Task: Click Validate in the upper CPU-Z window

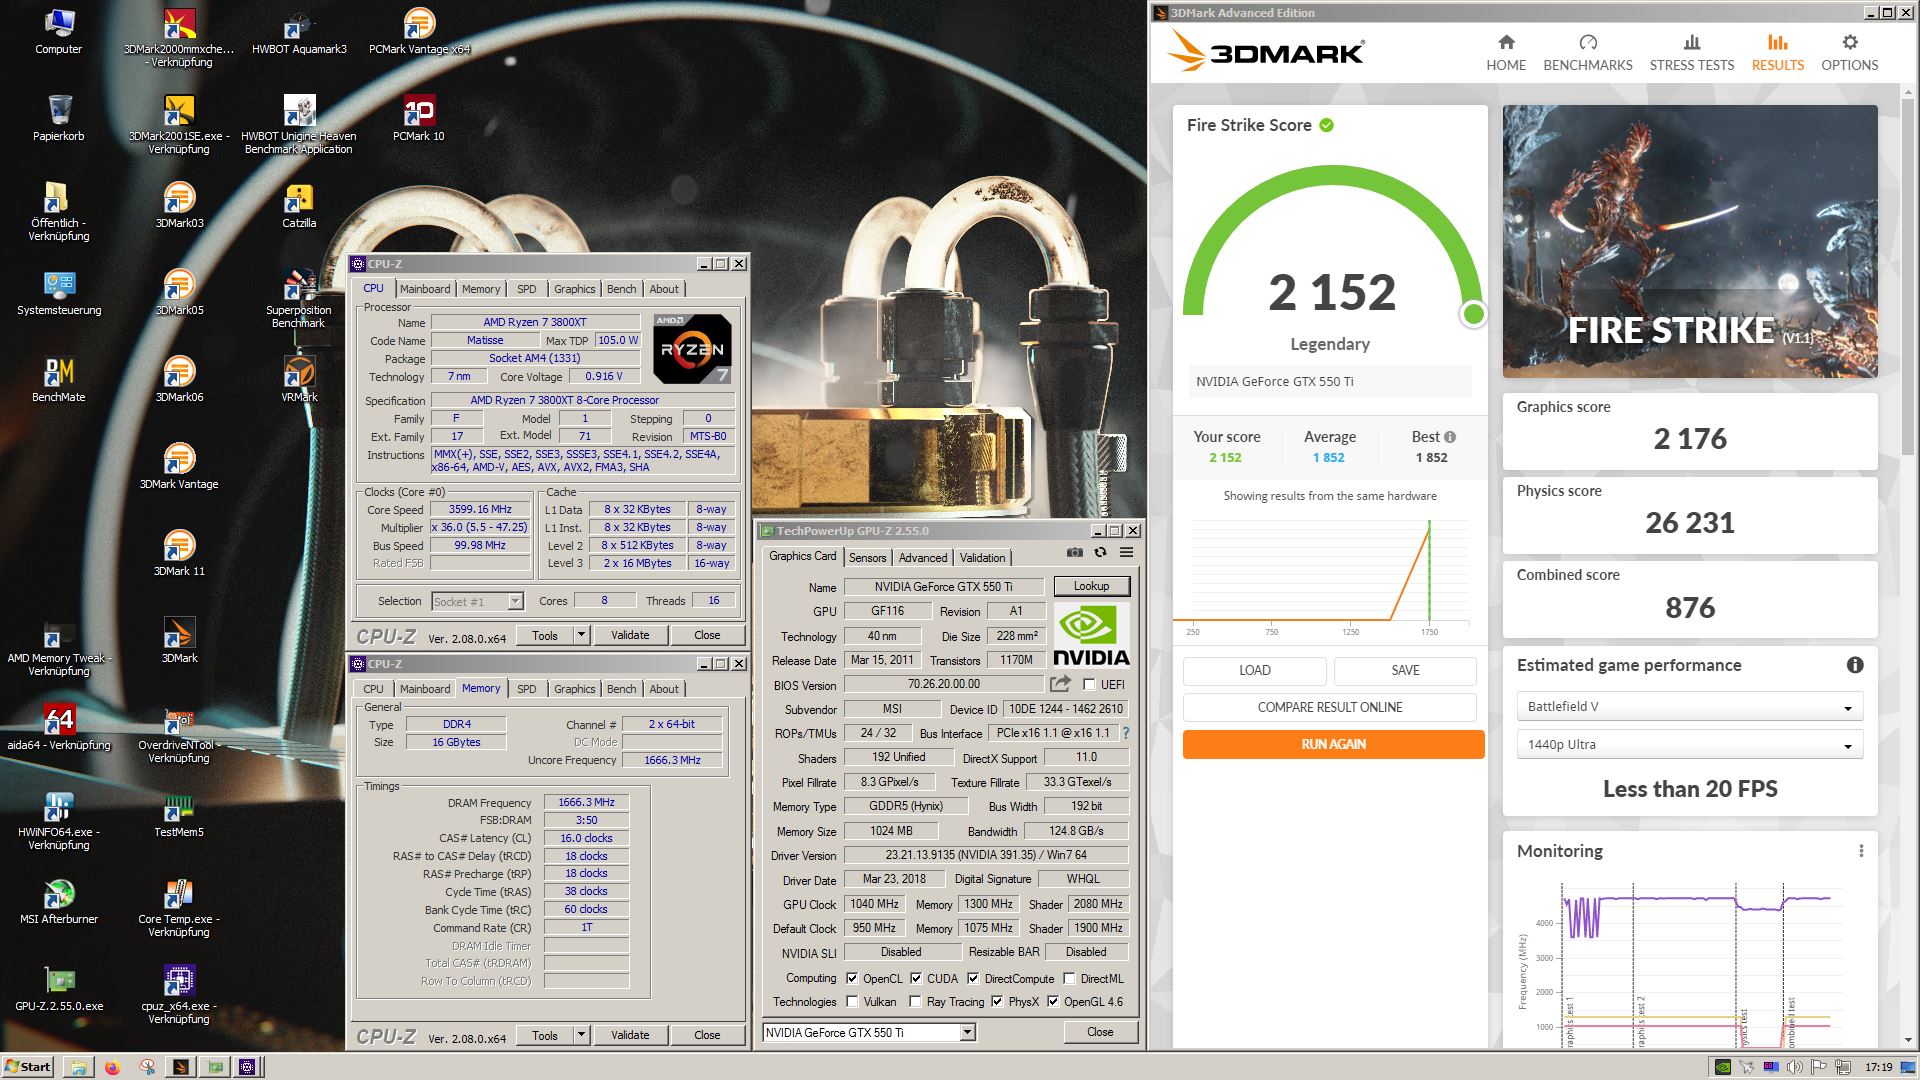Action: tap(630, 635)
